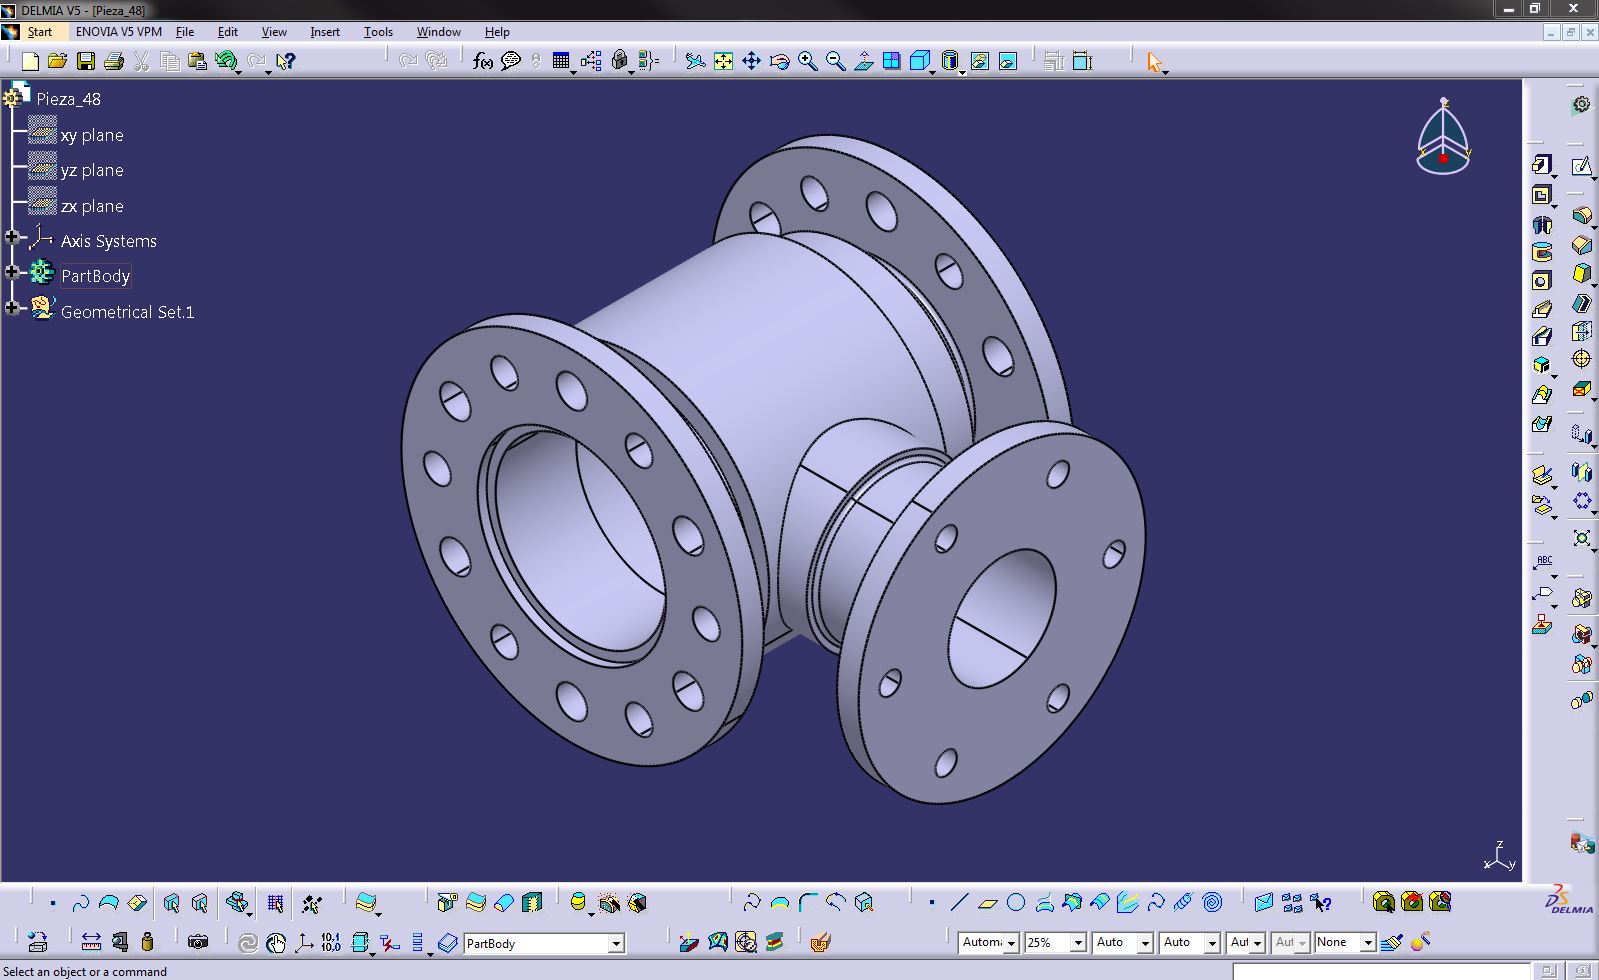Click the Cut scissors icon
Screen dimensions: 1599x980
142,62
